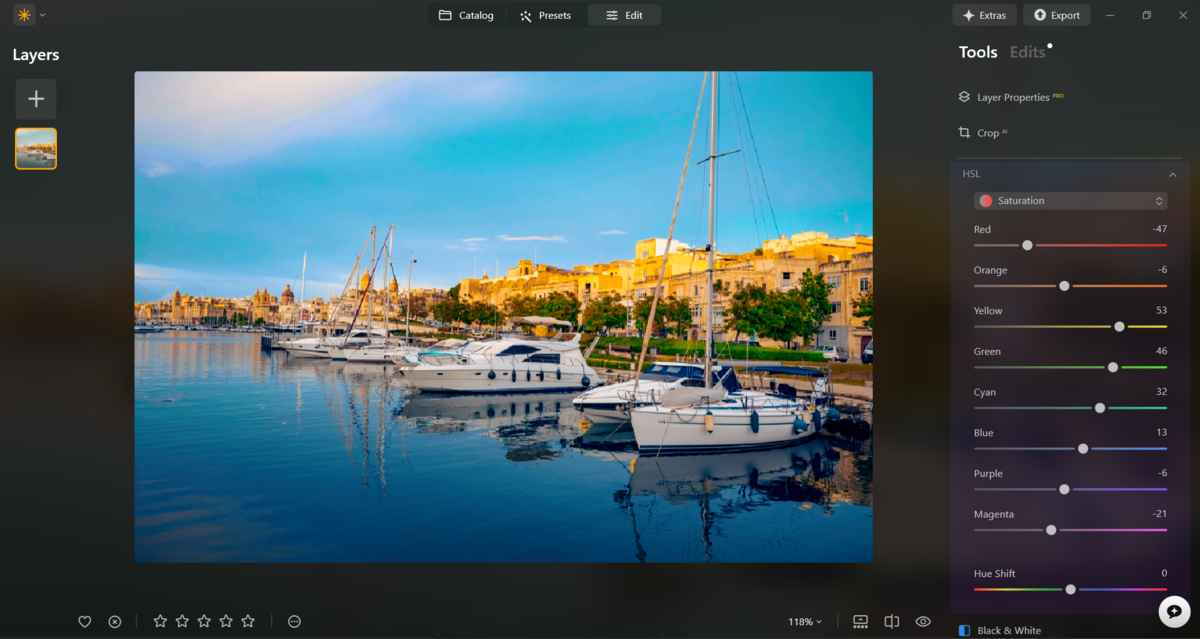
Task: Open the Black & White tool
Action: point(1008,631)
